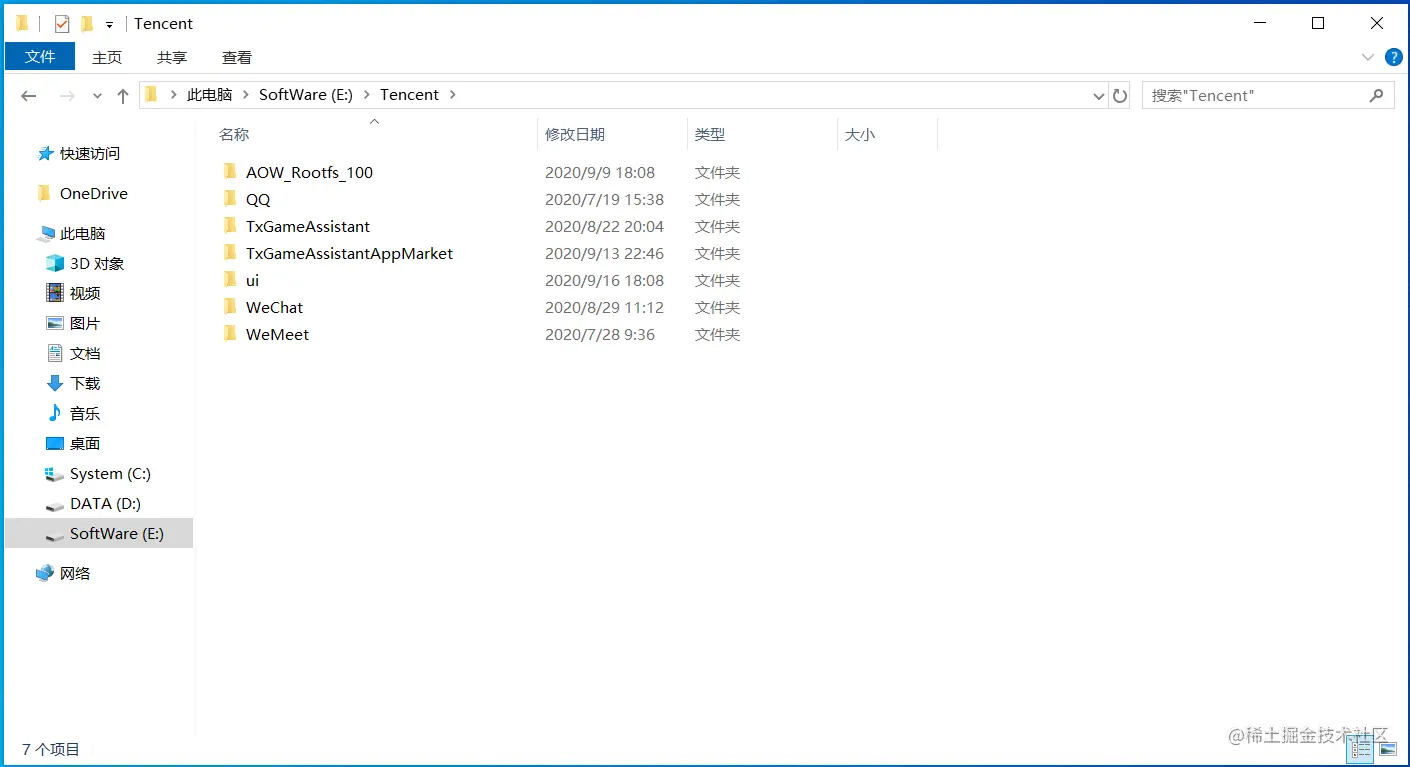Viewport: 1410px width, 767px height.
Task: Open the address bar history dropdown
Action: (1099, 96)
